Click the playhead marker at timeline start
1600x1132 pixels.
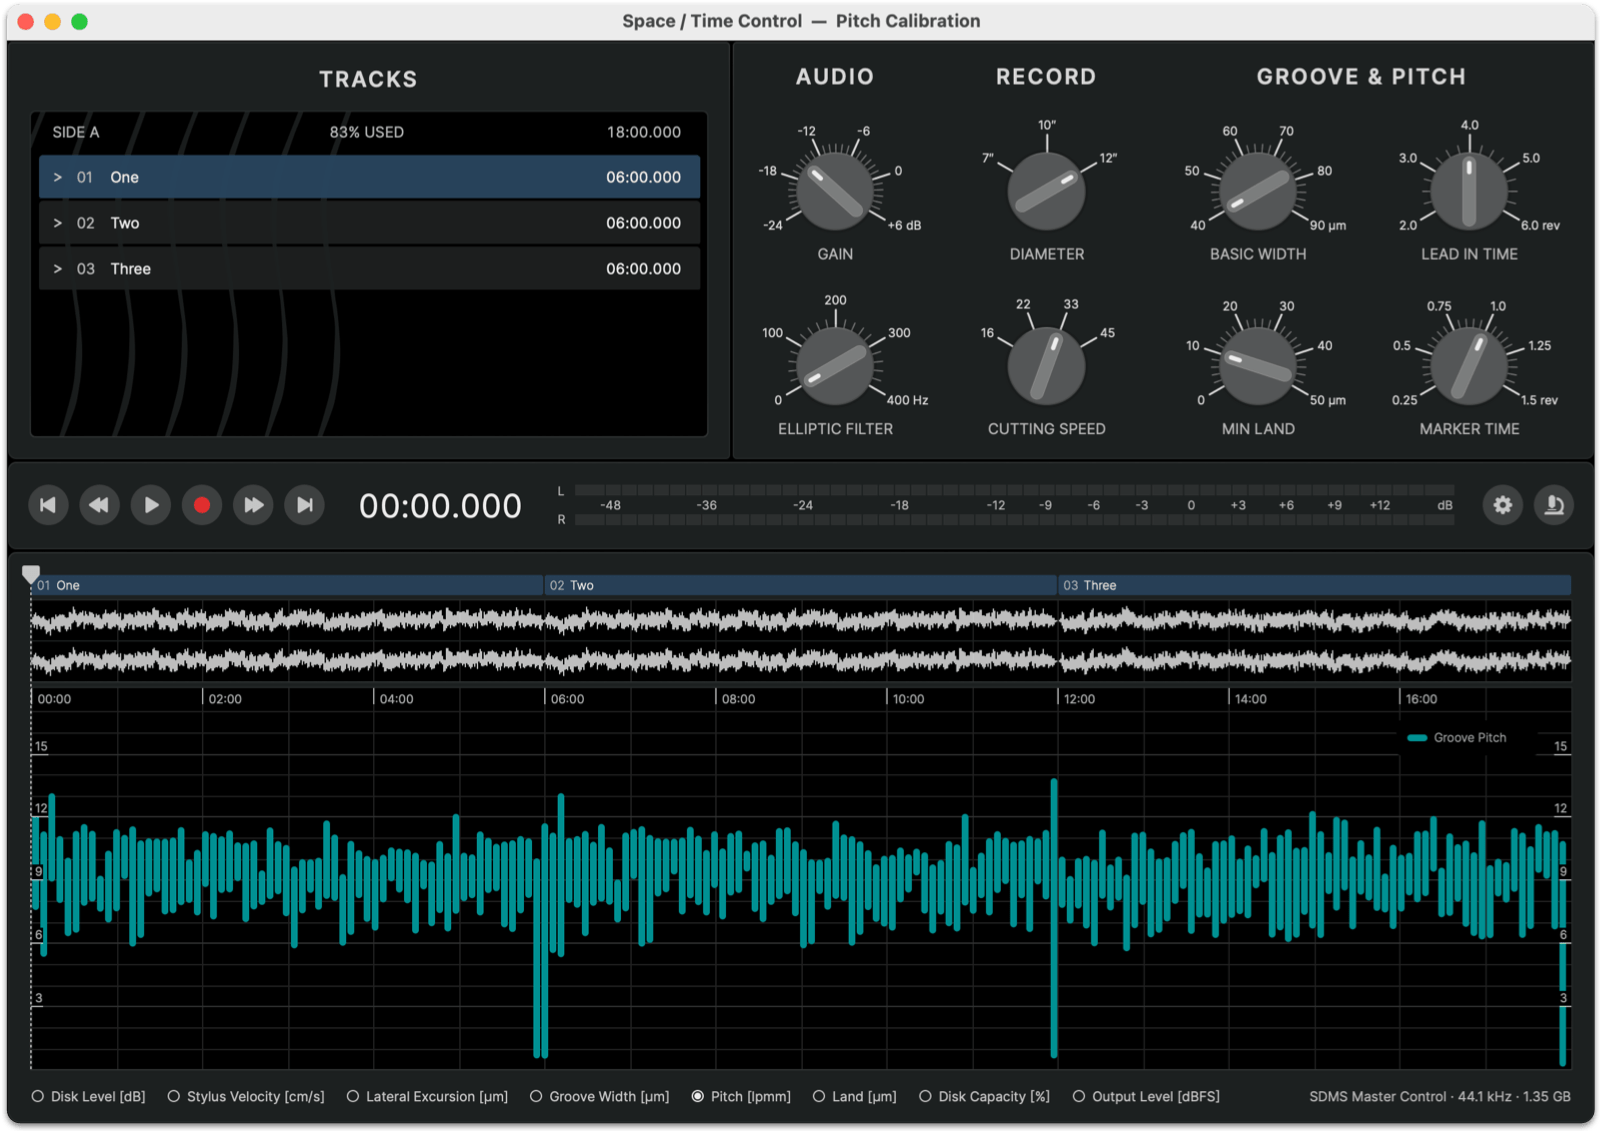click(31, 574)
